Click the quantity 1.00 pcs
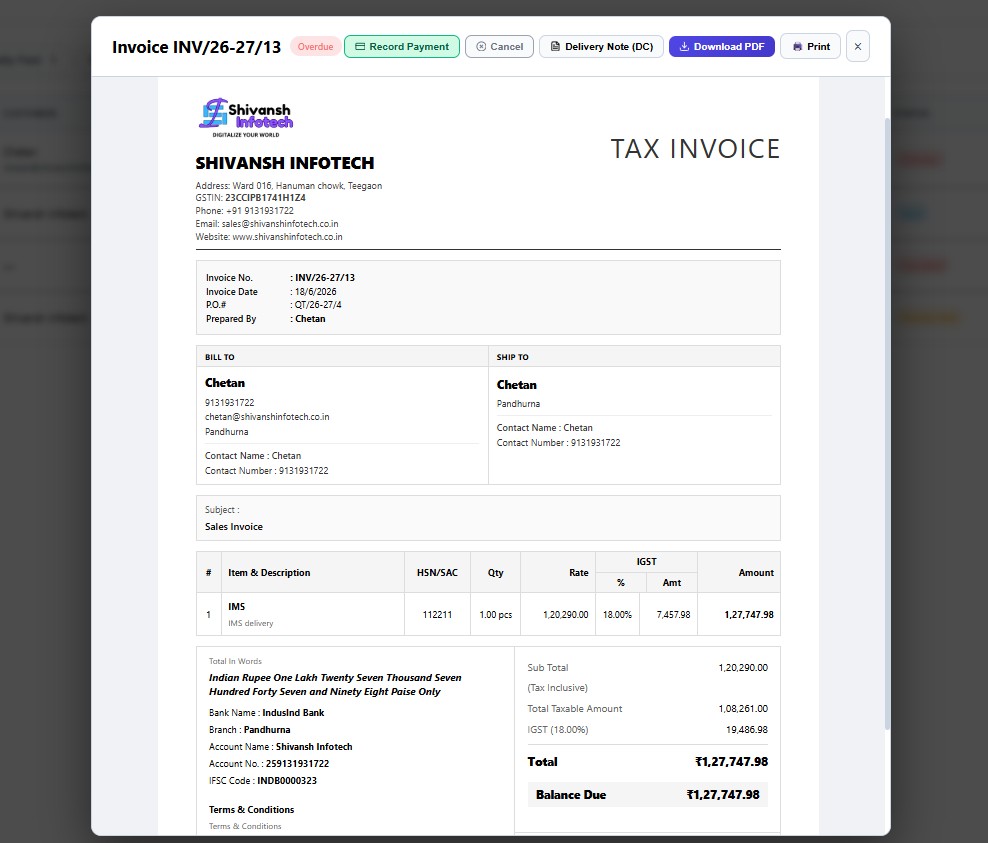This screenshot has height=843, width=988. point(495,614)
